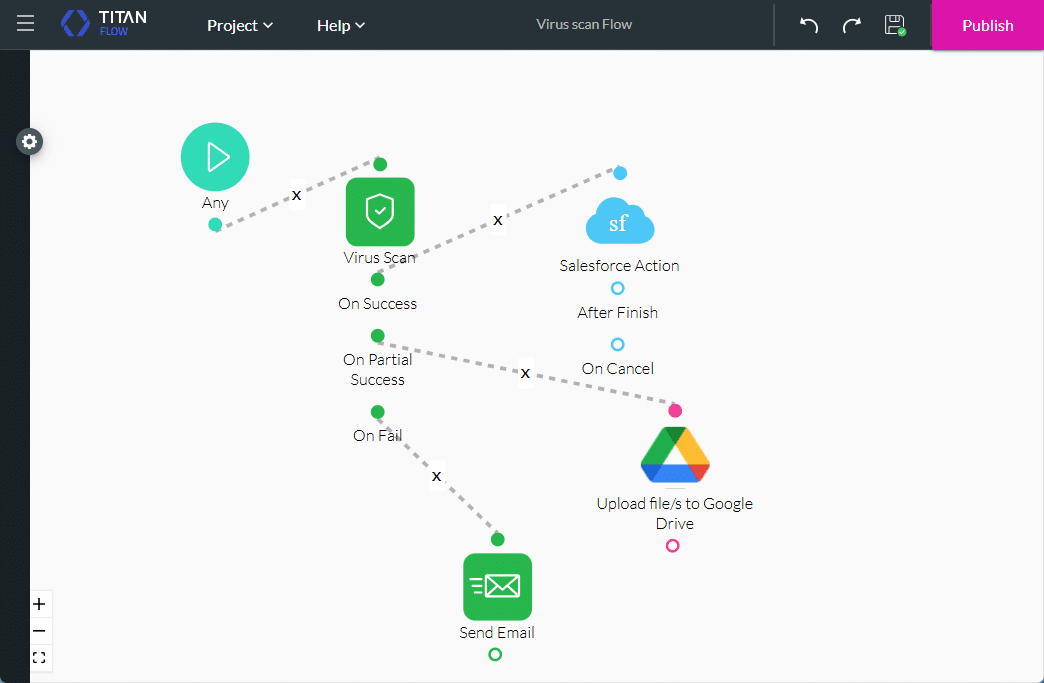Viewport: 1044px width, 683px height.
Task: Save the flow
Action: 894,25
